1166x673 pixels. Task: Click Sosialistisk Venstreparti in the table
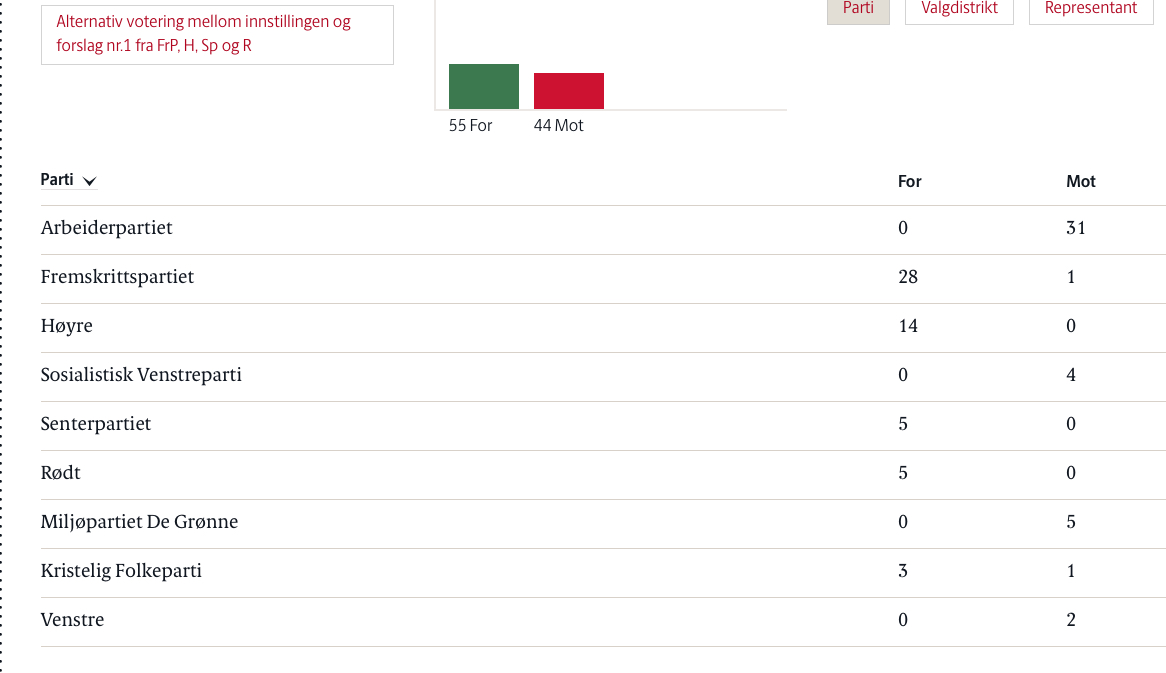141,375
